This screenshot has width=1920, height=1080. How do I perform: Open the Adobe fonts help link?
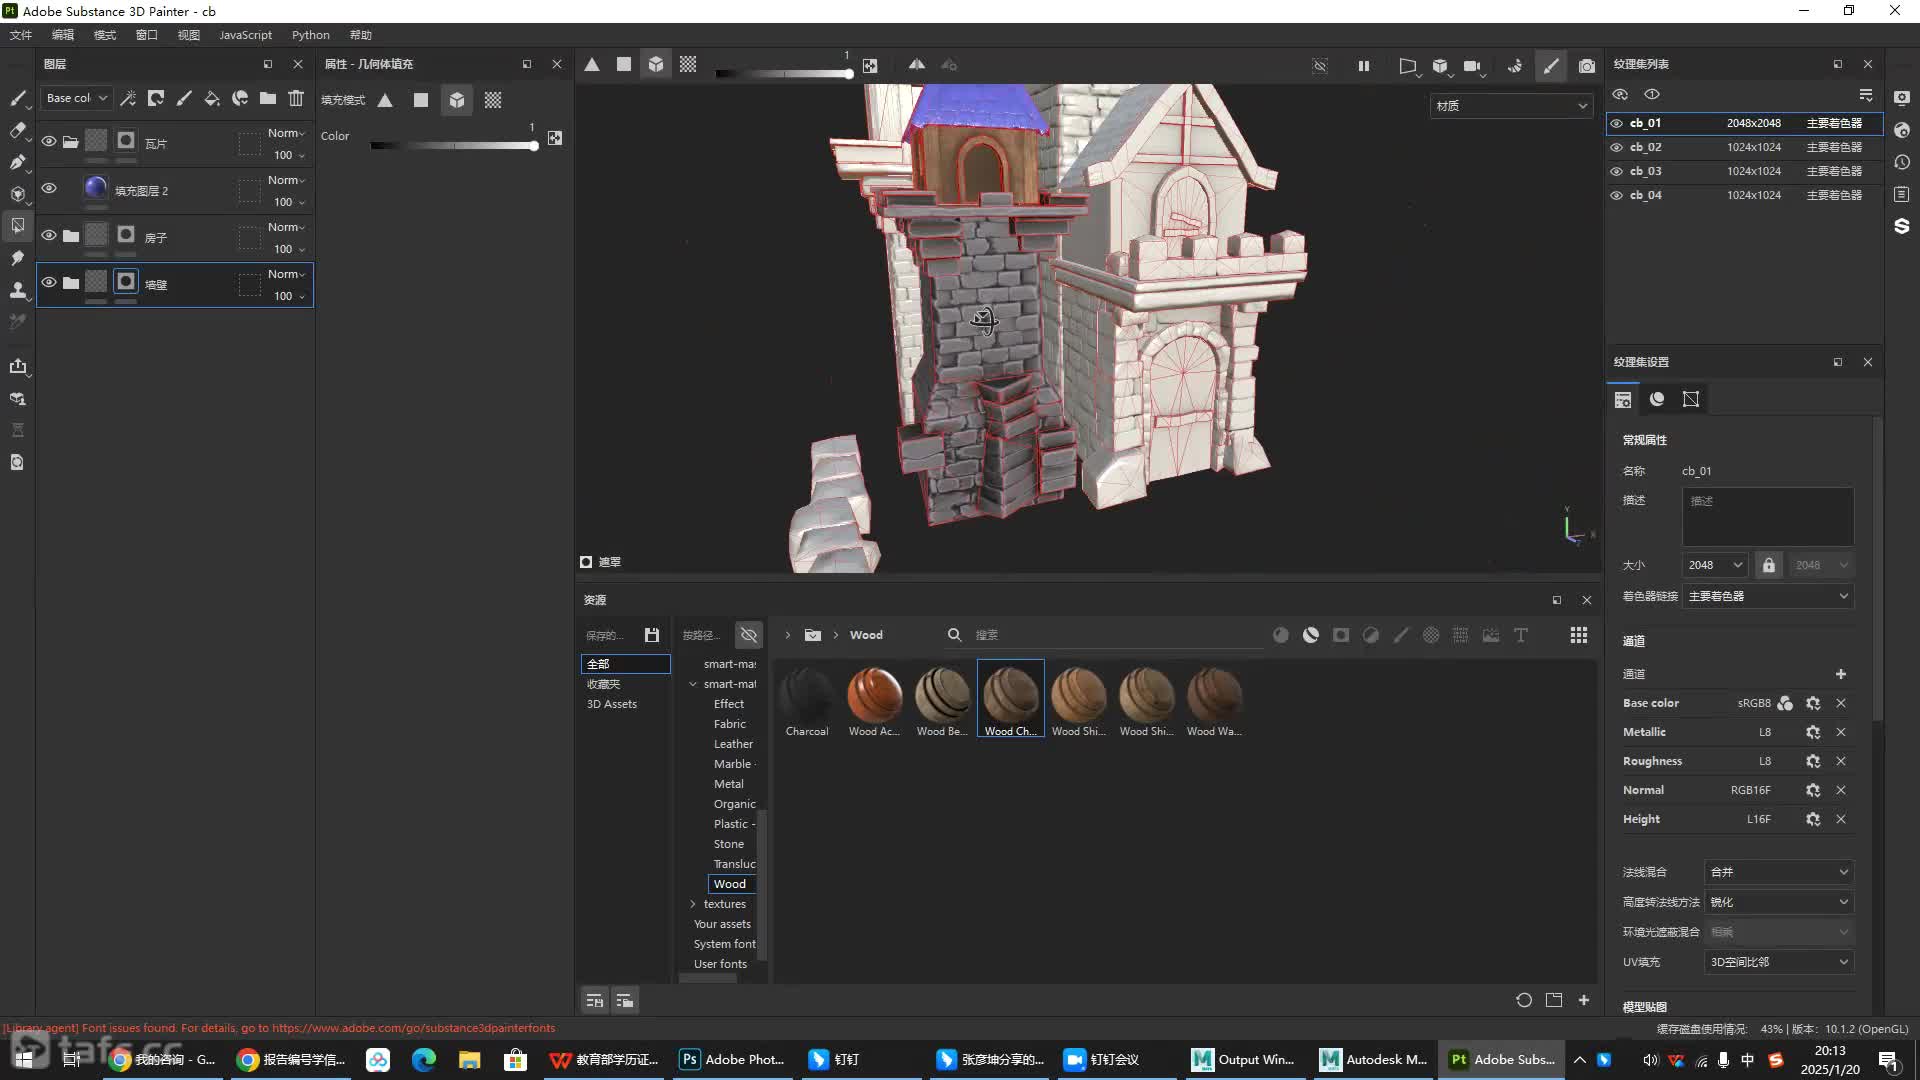coord(413,1028)
